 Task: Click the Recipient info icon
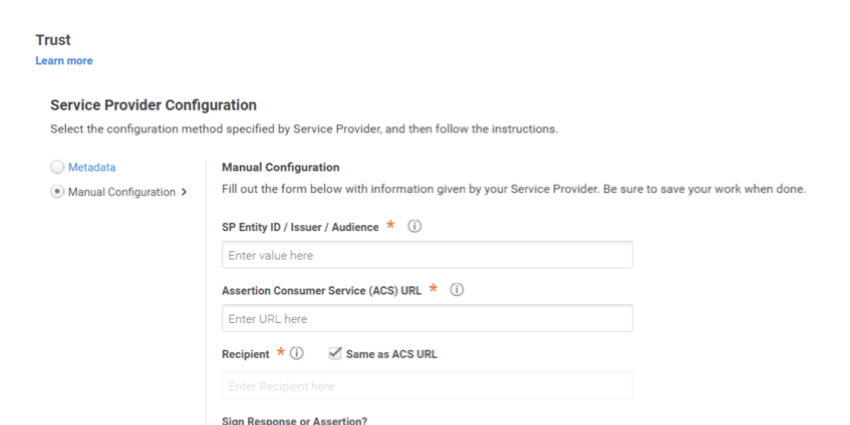[x=297, y=354]
